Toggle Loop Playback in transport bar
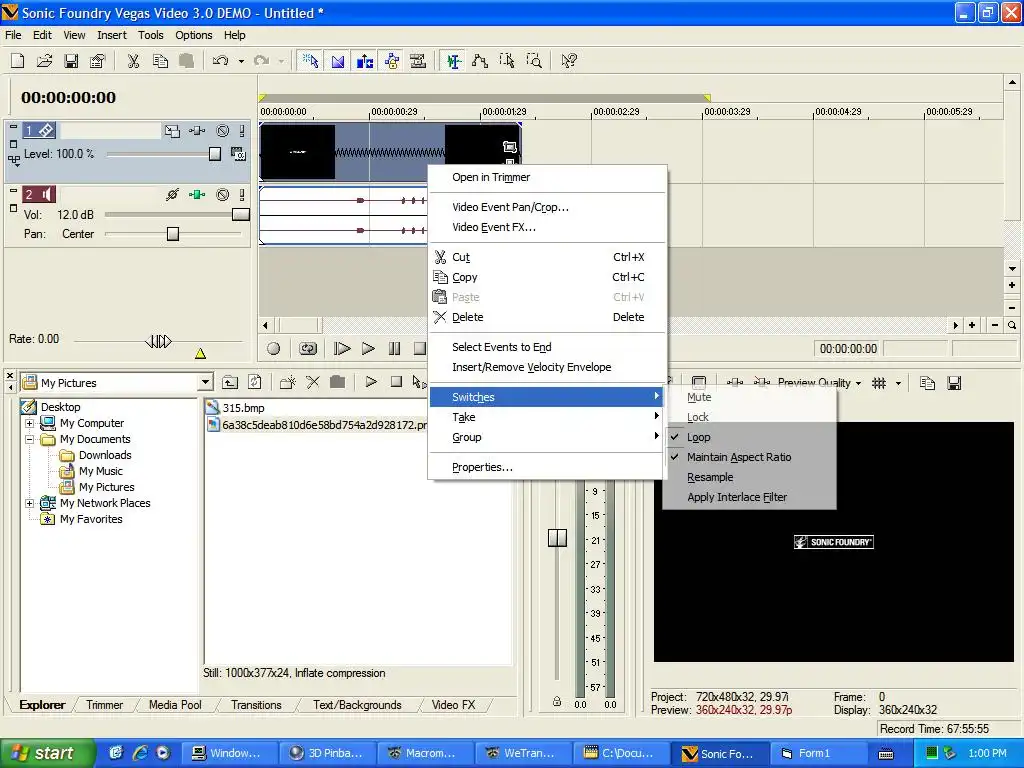1024x768 pixels. (308, 349)
